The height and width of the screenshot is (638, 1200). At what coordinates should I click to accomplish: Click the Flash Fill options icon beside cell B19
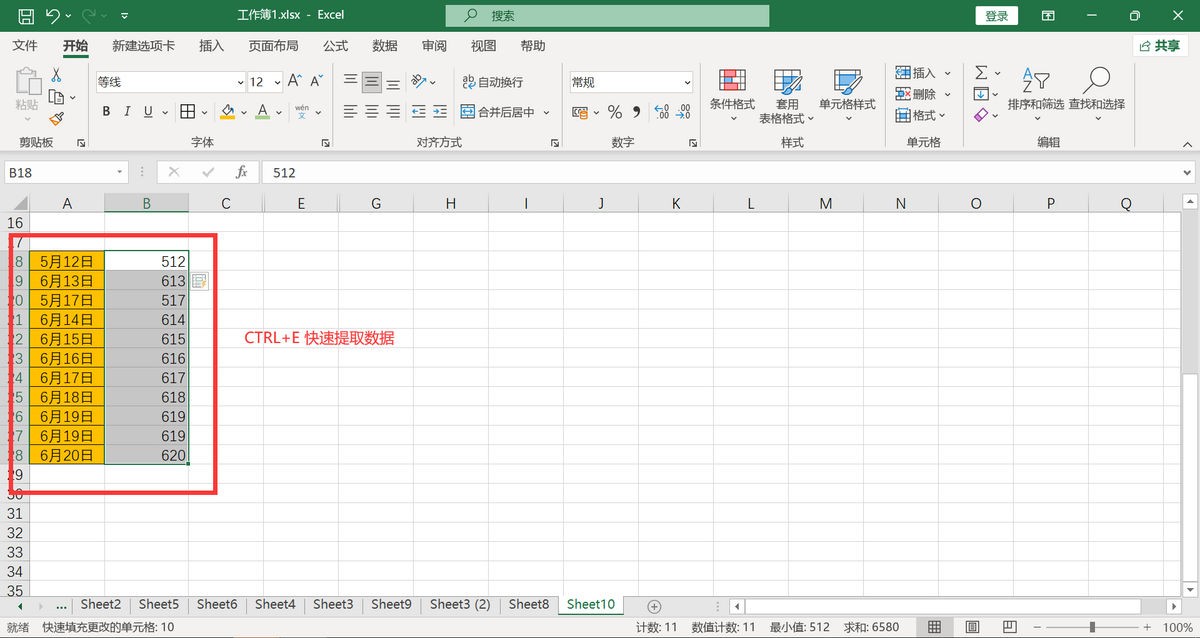point(200,282)
